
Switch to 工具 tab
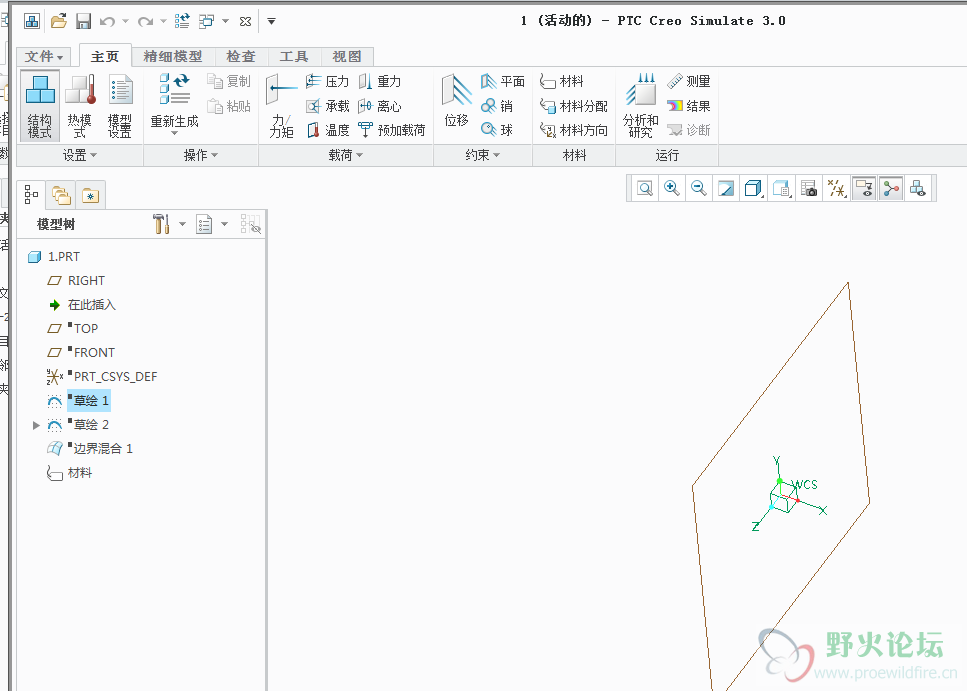pos(294,57)
